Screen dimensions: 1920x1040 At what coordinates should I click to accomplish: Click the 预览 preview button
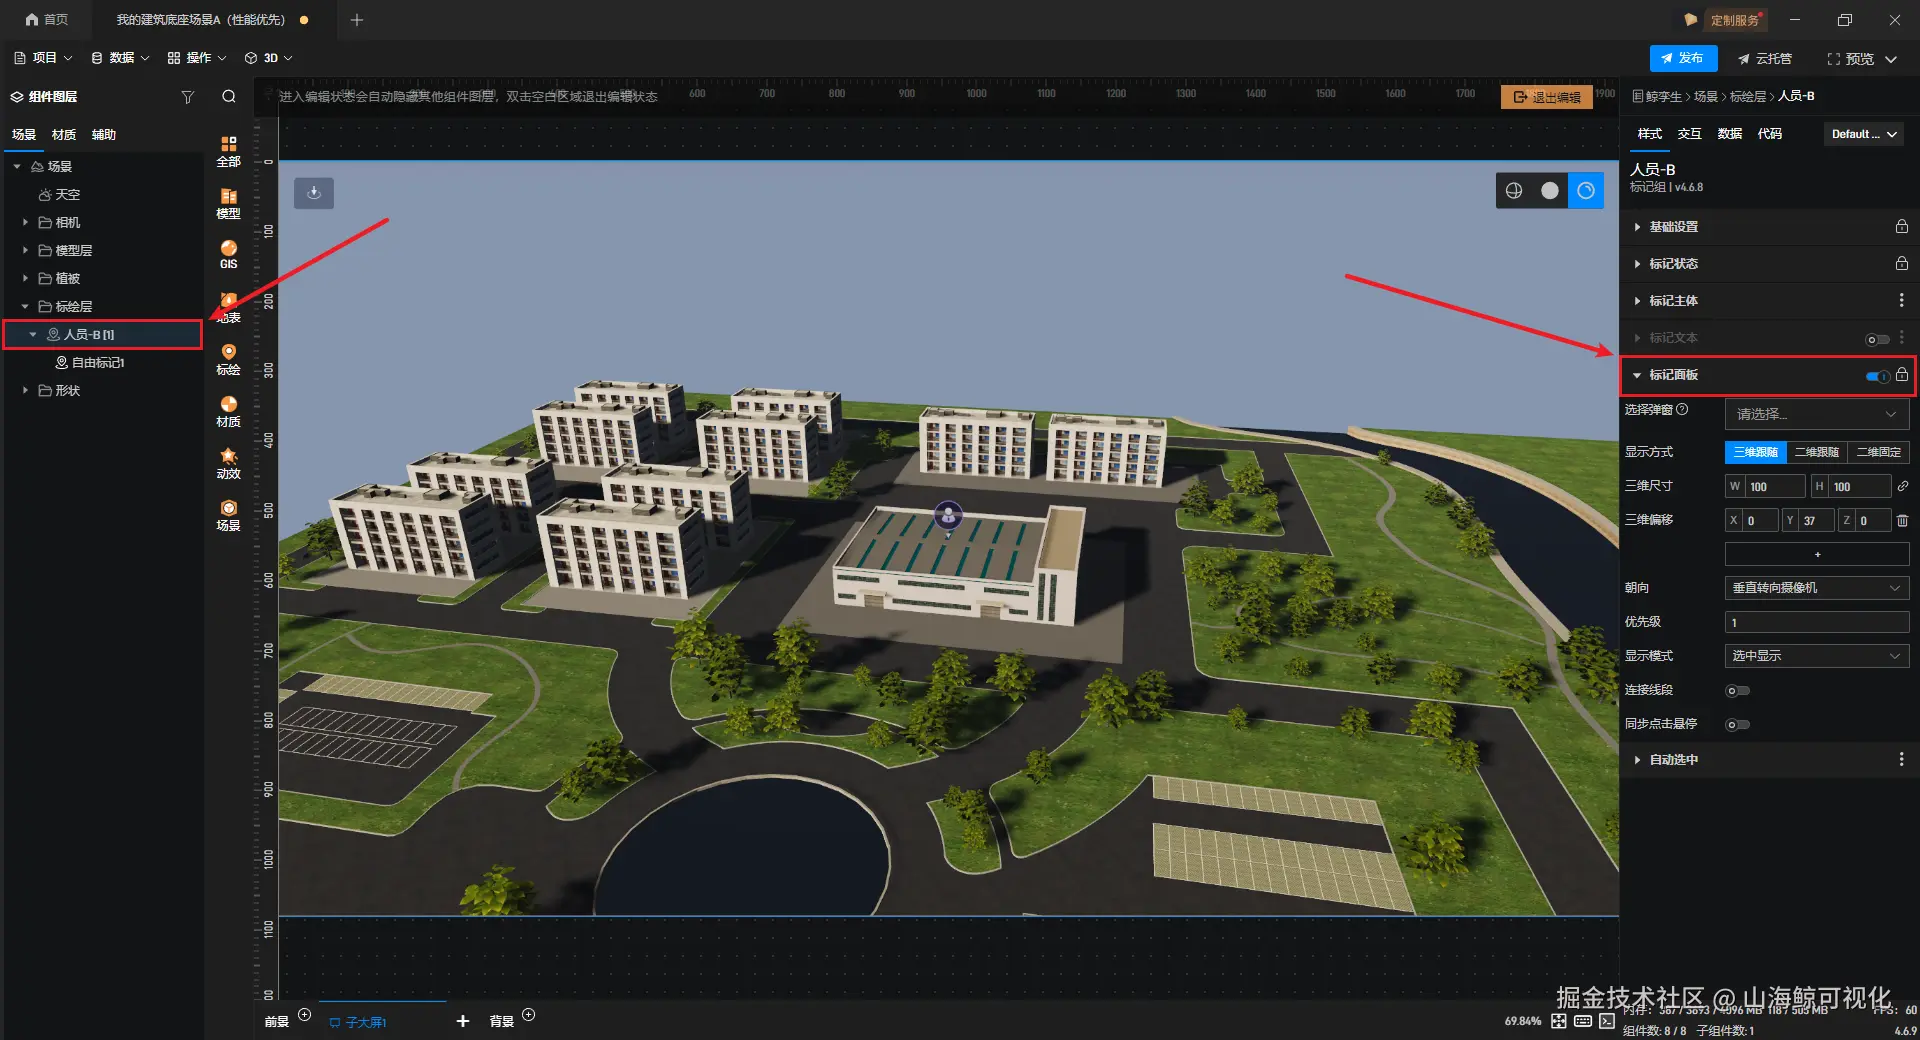point(1852,59)
